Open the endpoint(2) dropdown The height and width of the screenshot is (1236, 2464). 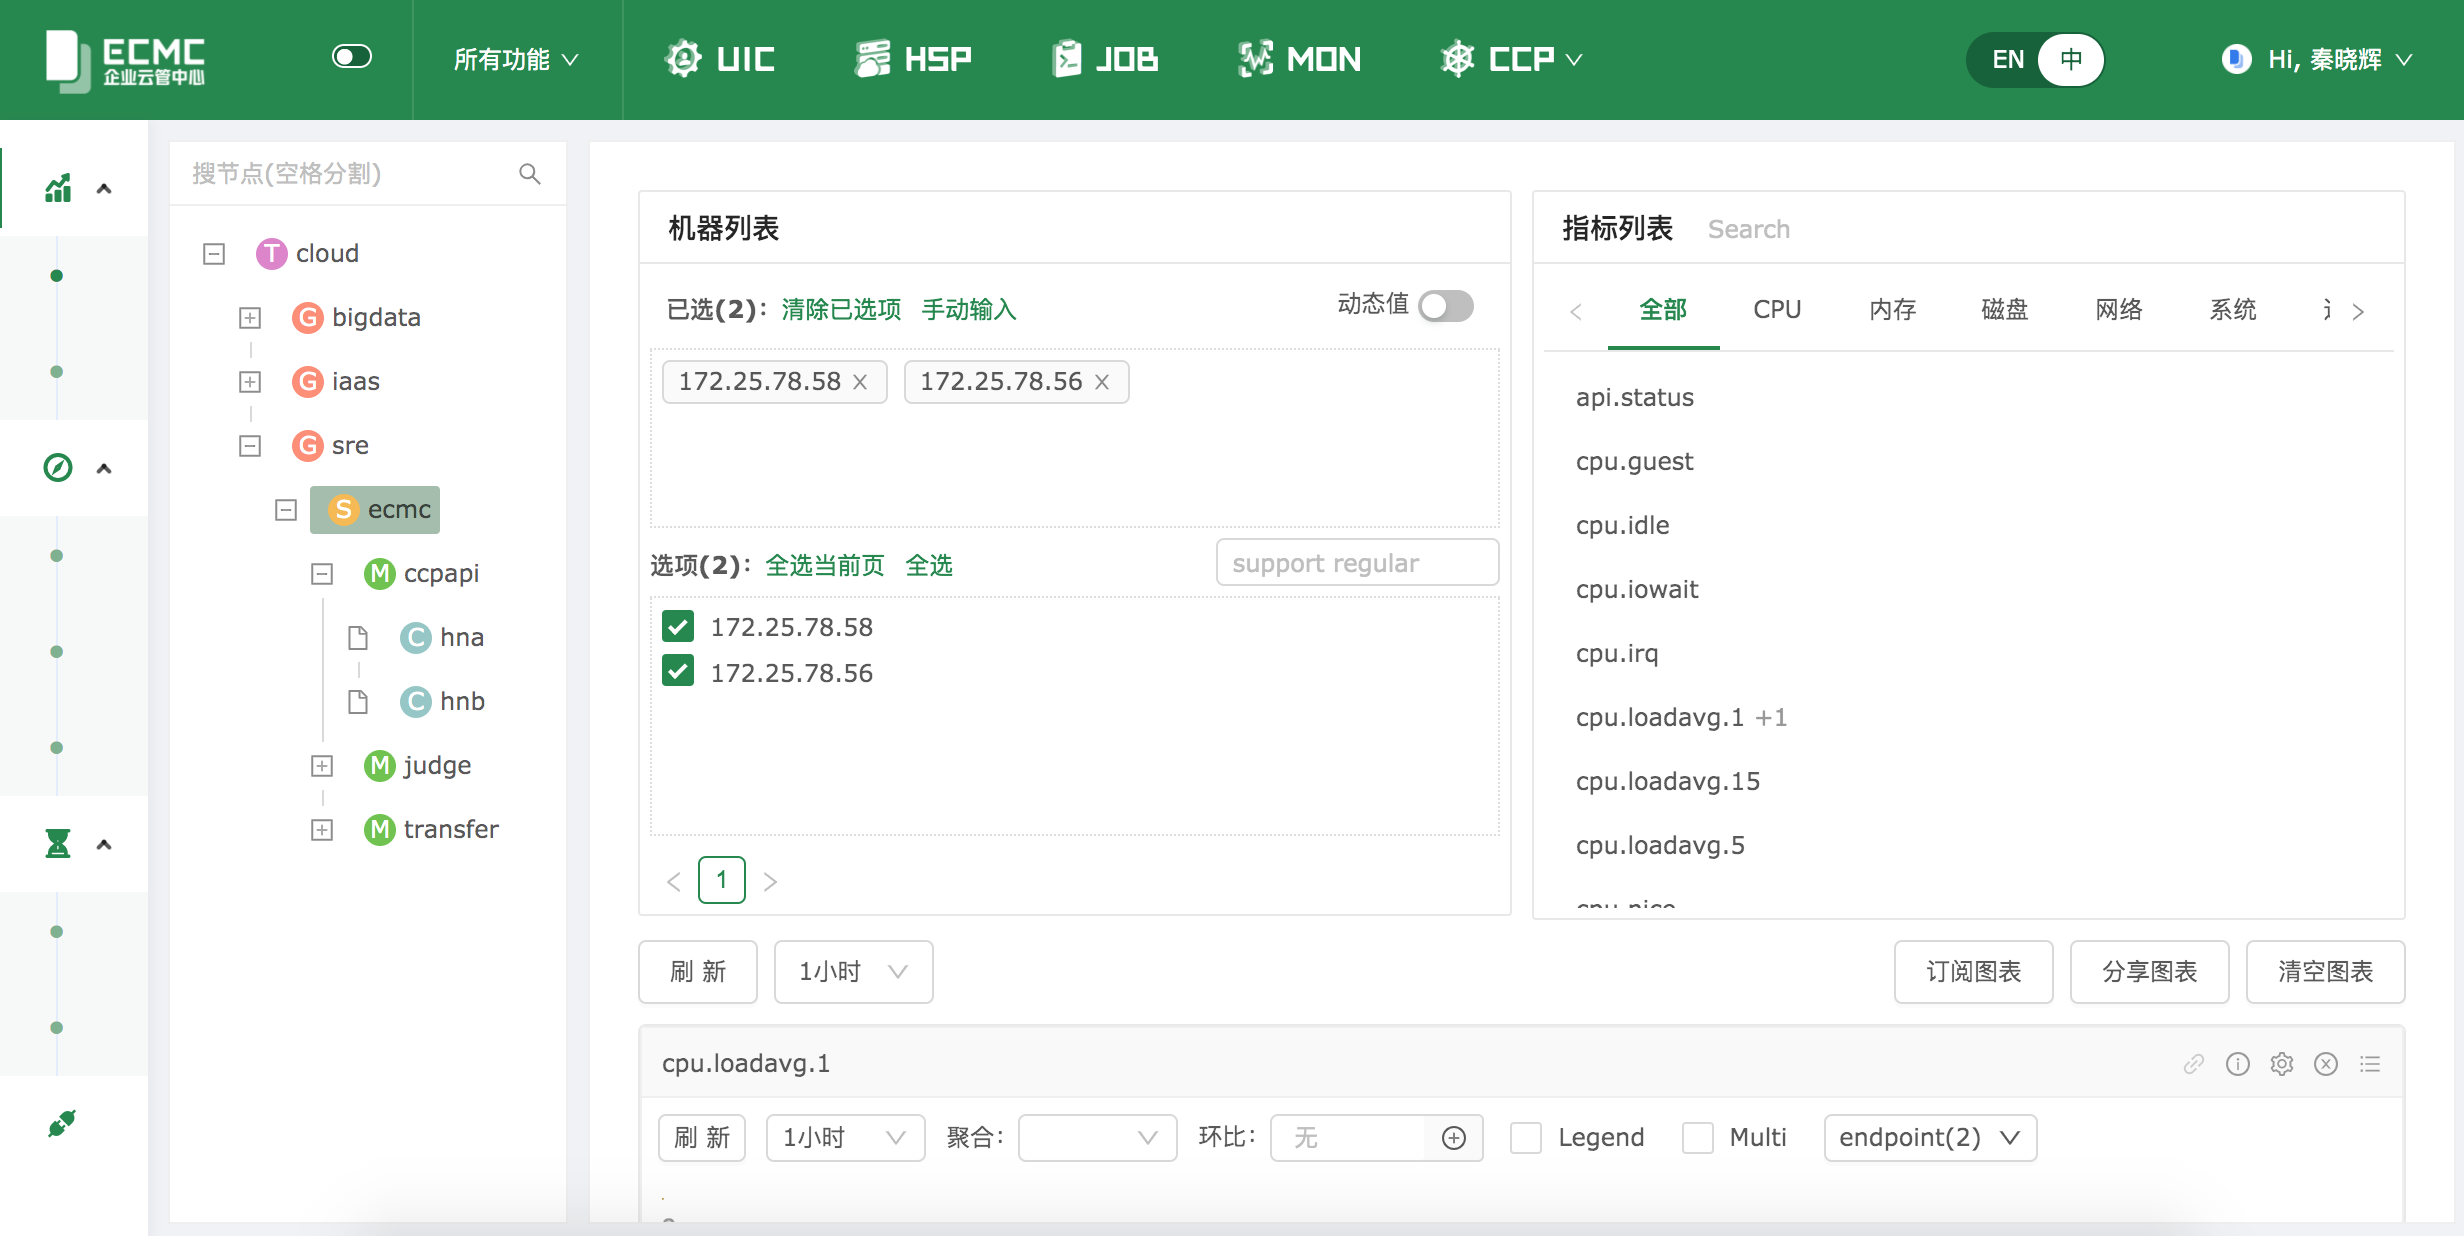(x=1930, y=1138)
